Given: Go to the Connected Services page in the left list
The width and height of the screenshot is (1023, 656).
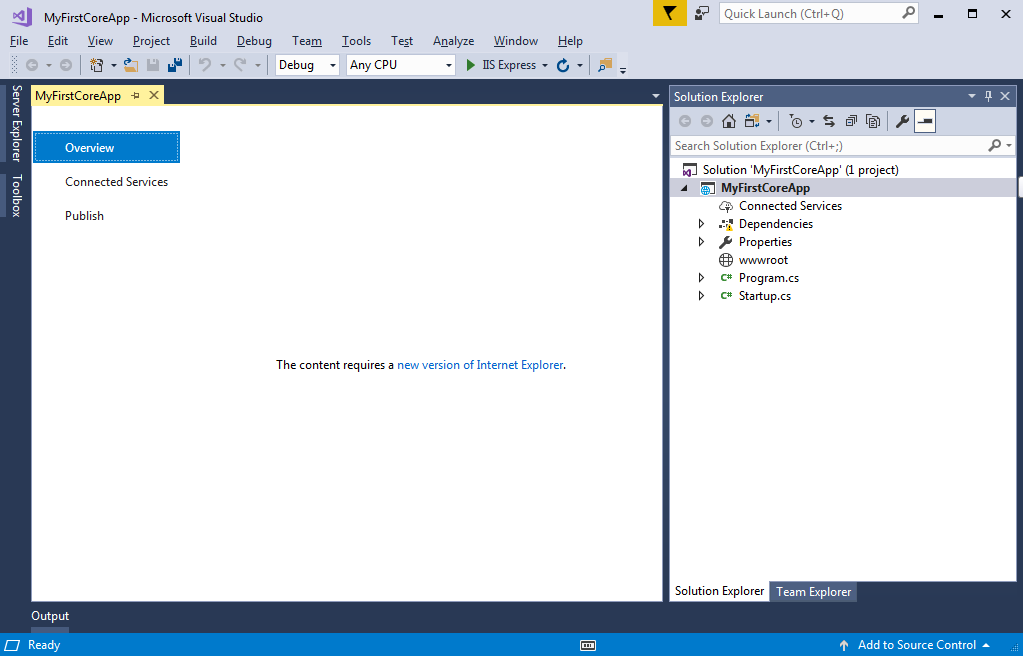Looking at the screenshot, I should pos(117,182).
